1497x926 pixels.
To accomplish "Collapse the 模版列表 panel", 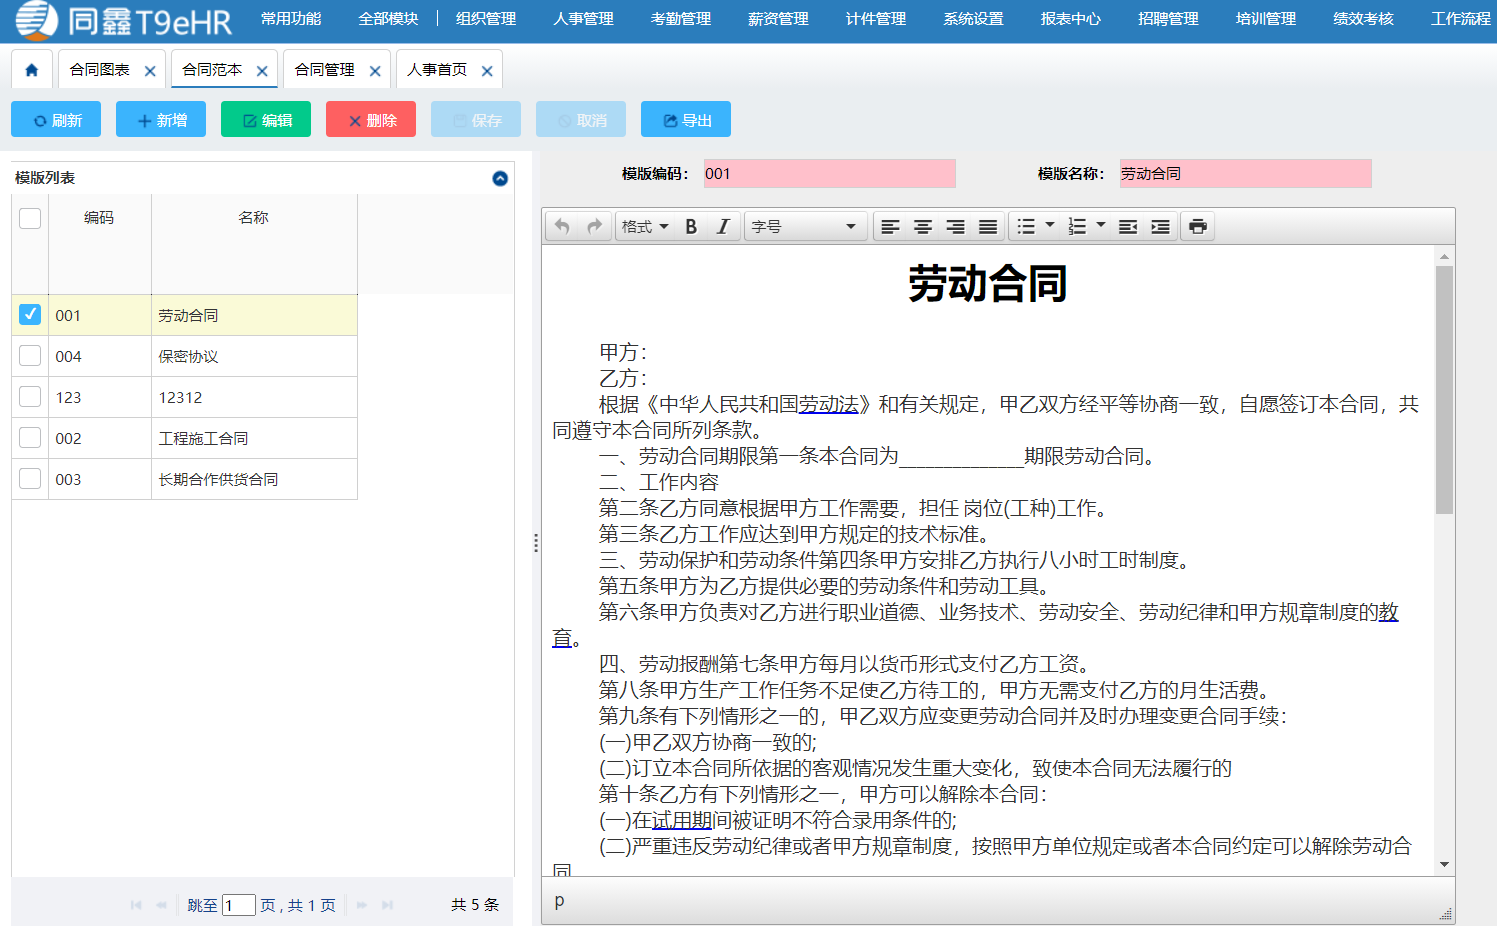I will pyautogui.click(x=498, y=178).
